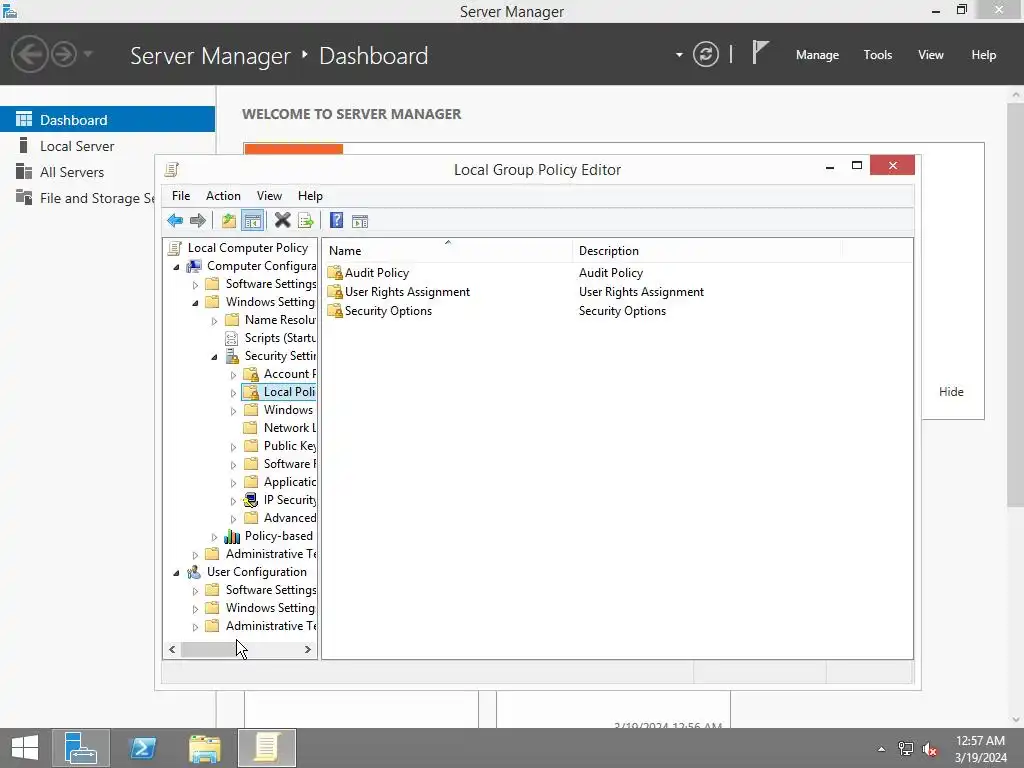Click tree pane scroll right arrow
The height and width of the screenshot is (768, 1024).
[x=308, y=650]
